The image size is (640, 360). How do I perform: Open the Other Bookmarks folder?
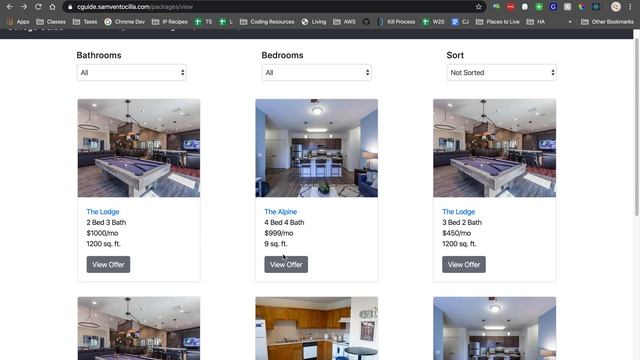(607, 22)
